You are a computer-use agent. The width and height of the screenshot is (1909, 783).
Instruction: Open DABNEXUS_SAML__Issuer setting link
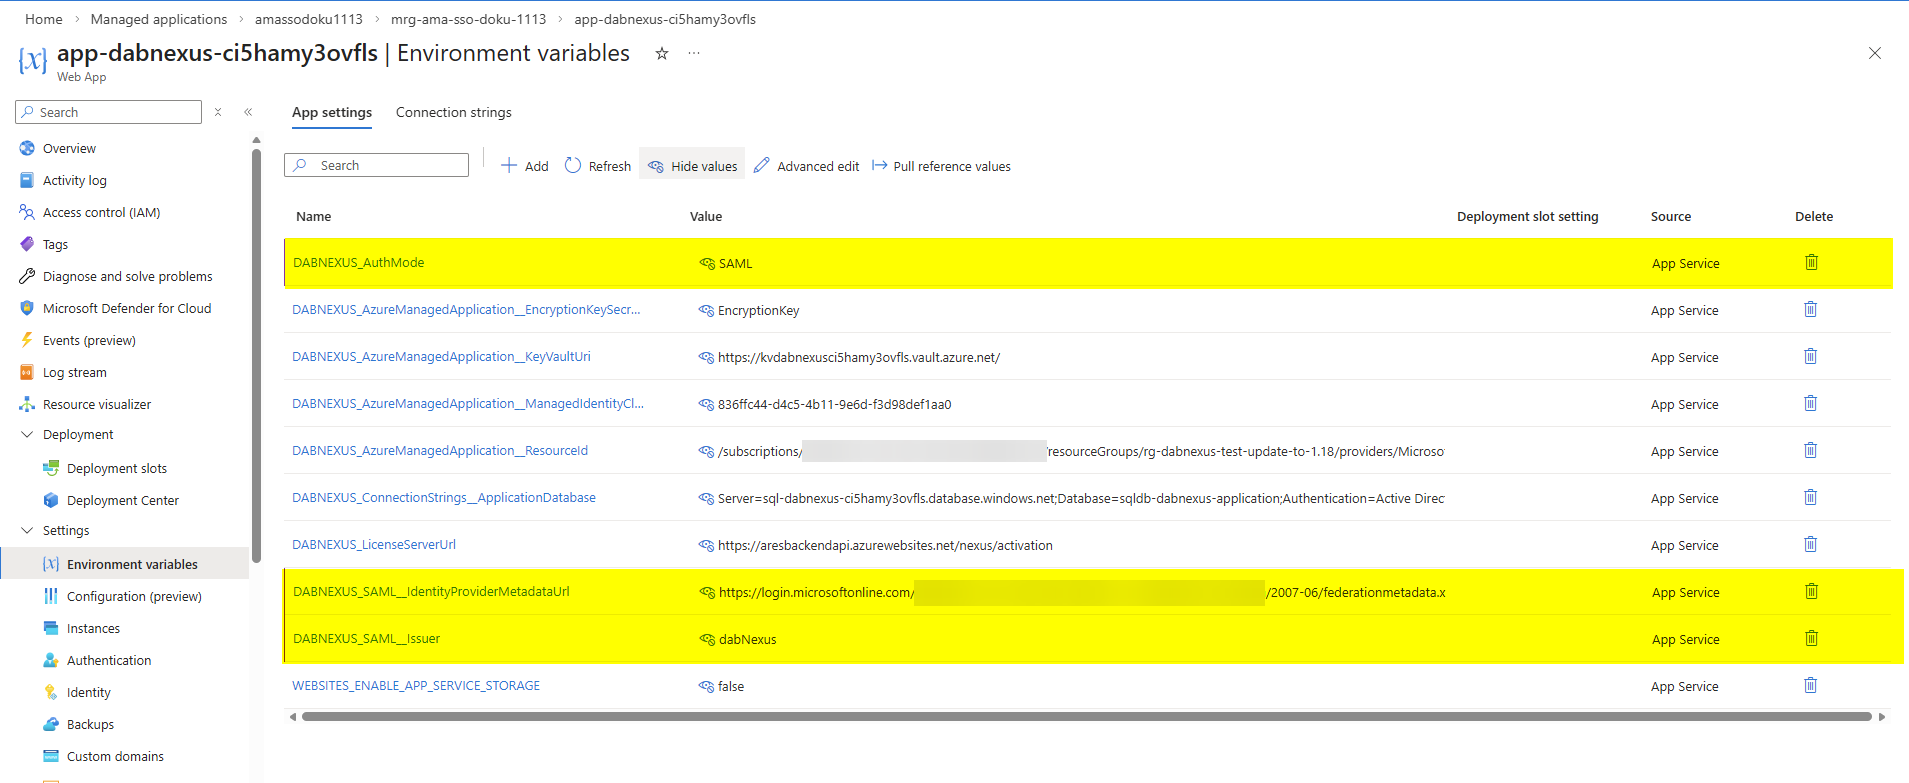pos(367,638)
